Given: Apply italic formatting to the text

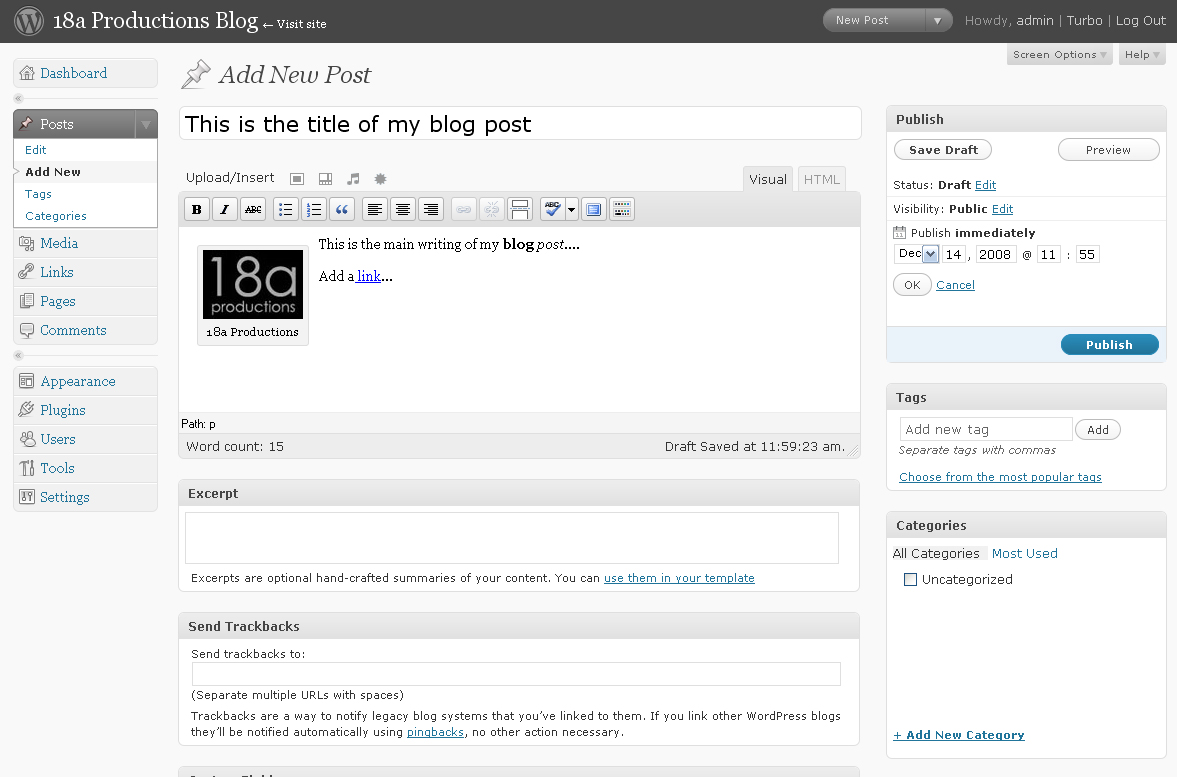Looking at the screenshot, I should tap(224, 209).
